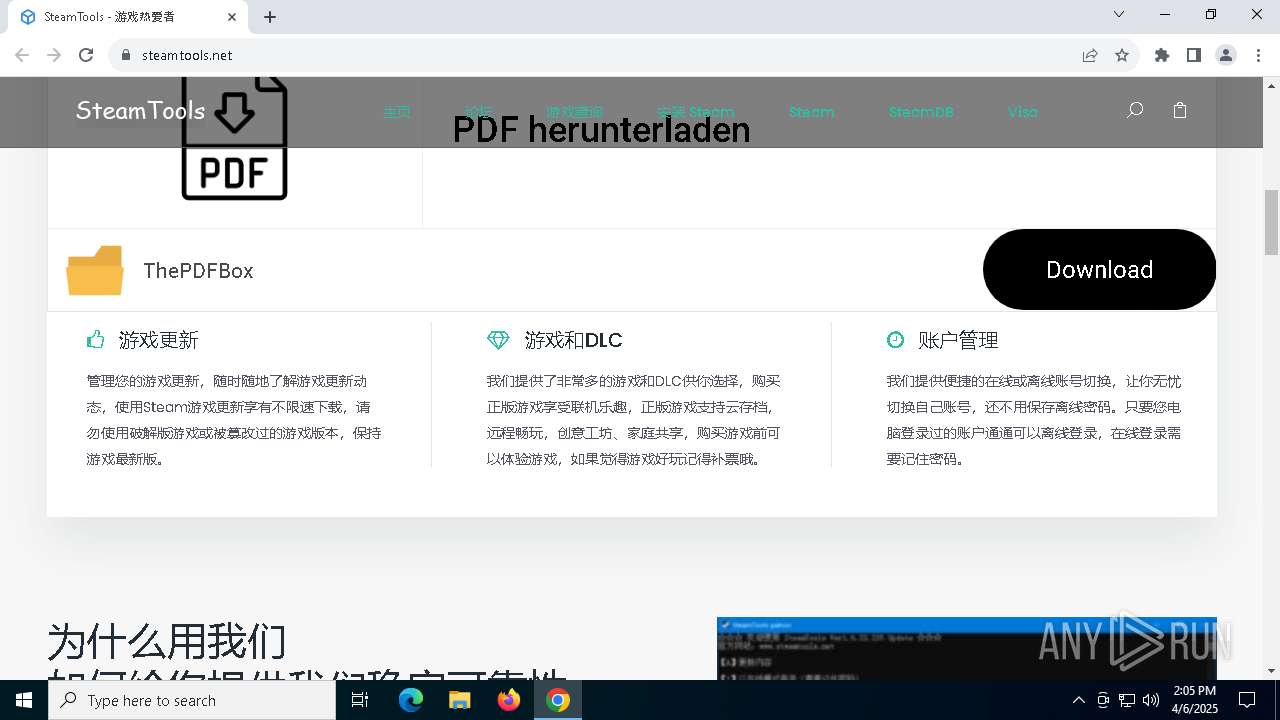Click the ThePDFBox yellow folder icon
This screenshot has width=1280, height=720.
[95, 270]
